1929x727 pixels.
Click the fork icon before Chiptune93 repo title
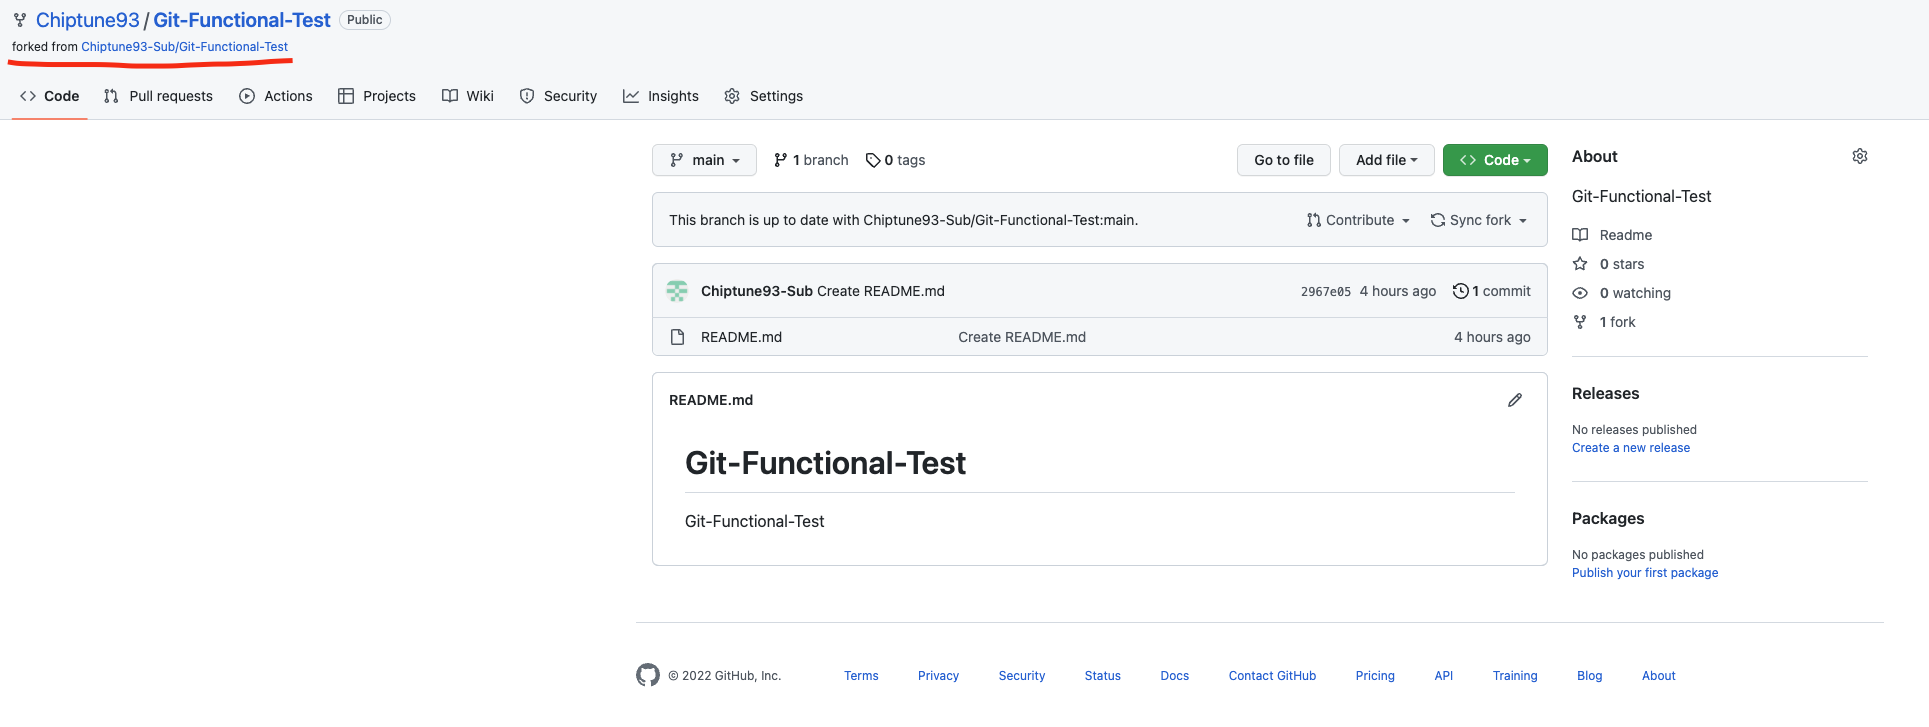point(20,20)
